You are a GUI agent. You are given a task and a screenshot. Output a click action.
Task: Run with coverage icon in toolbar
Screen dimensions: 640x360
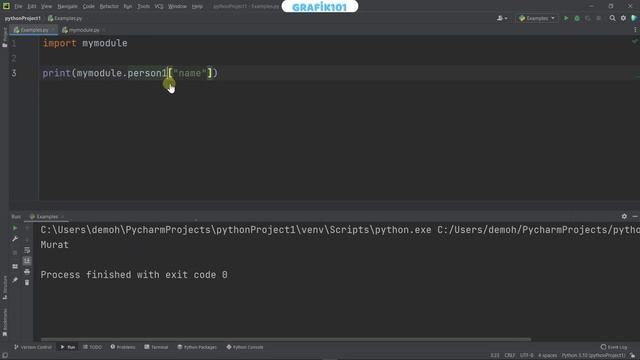(x=588, y=18)
